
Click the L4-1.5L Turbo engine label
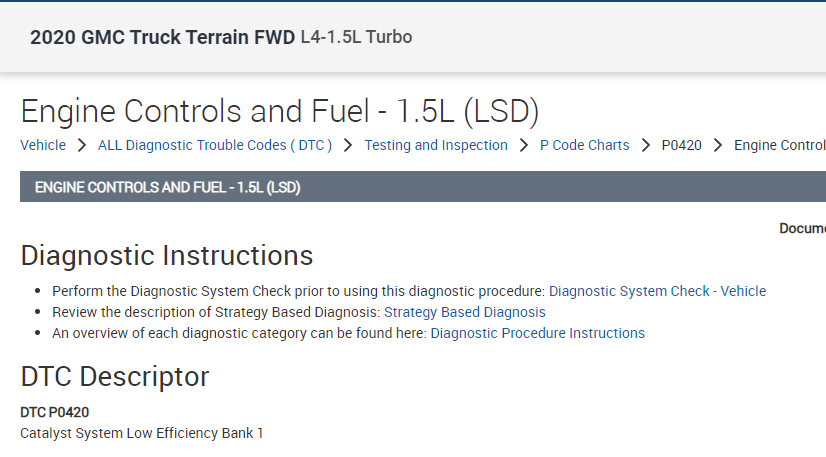pos(356,38)
